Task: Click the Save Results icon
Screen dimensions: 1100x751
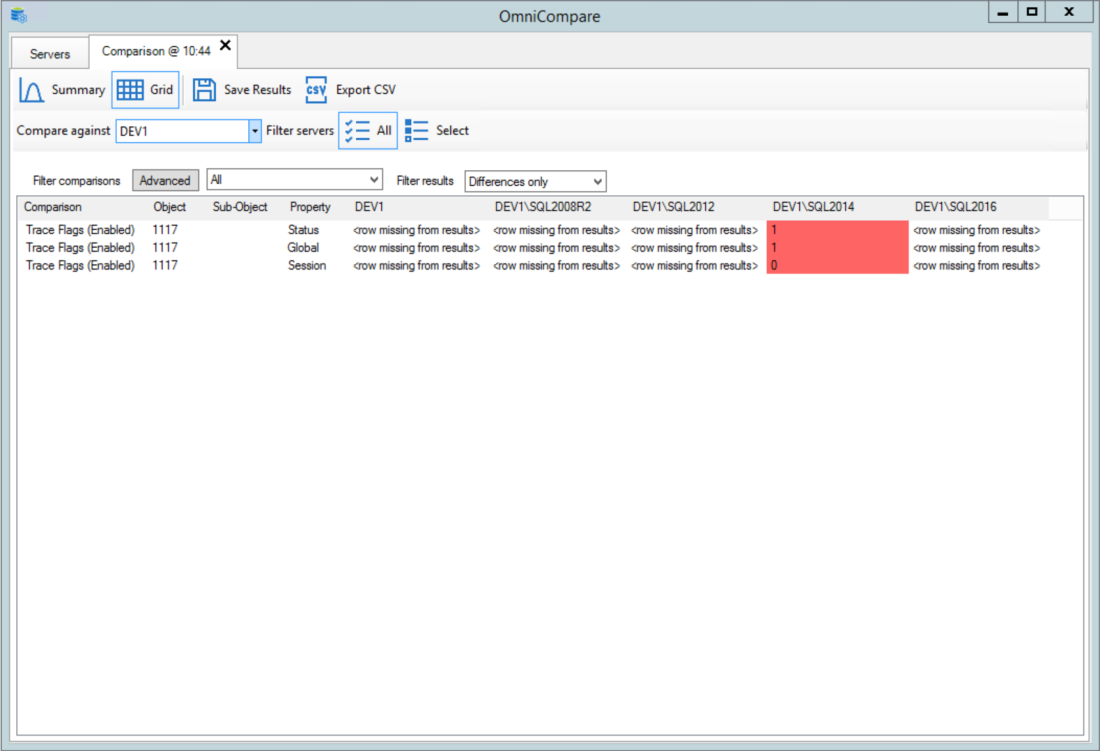Action: click(x=205, y=89)
